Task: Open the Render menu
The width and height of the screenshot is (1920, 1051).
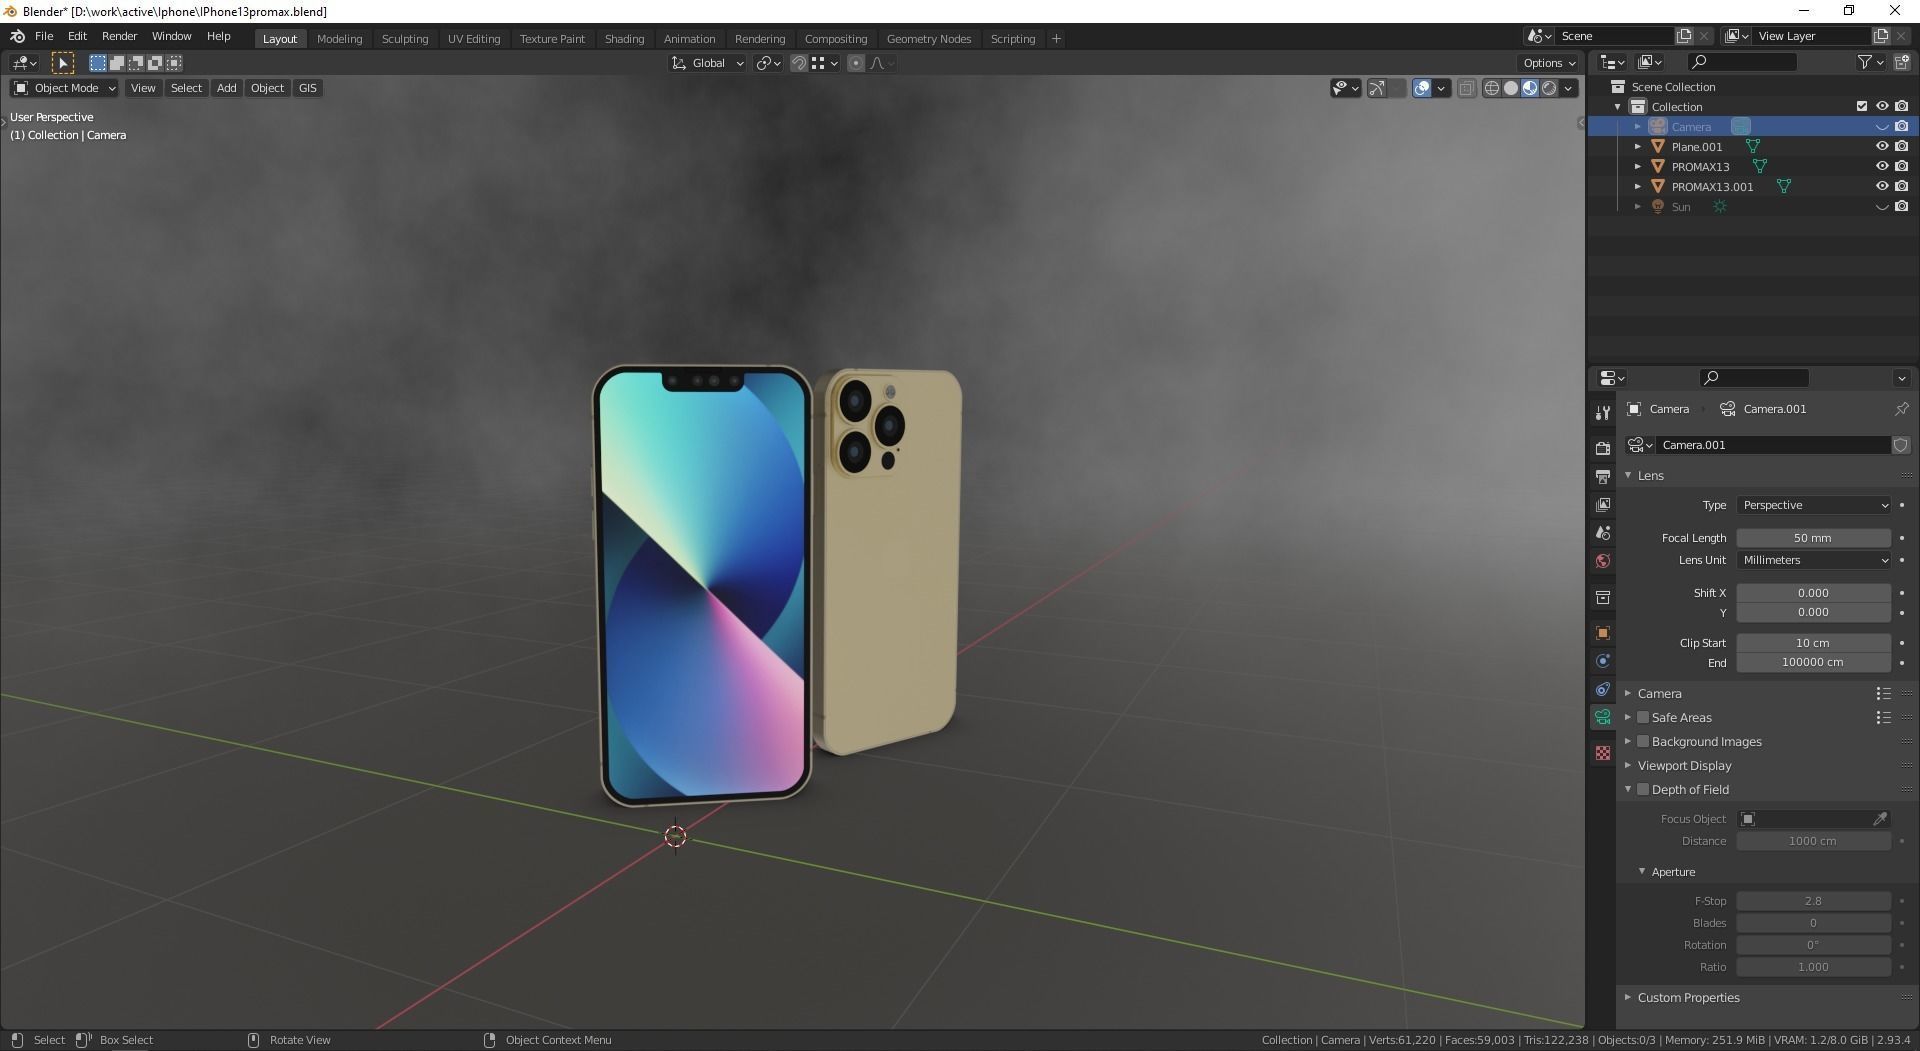Action: point(119,36)
